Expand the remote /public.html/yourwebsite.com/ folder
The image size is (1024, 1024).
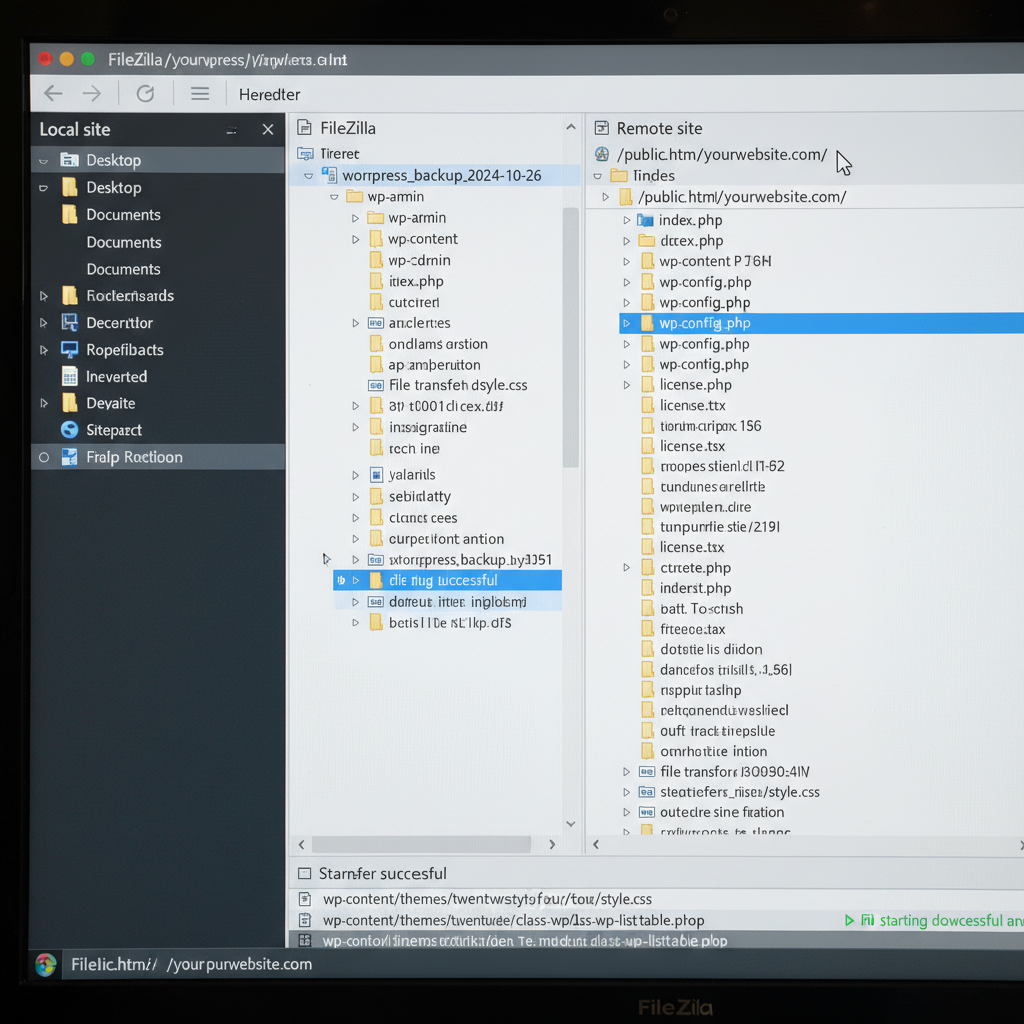coord(605,197)
